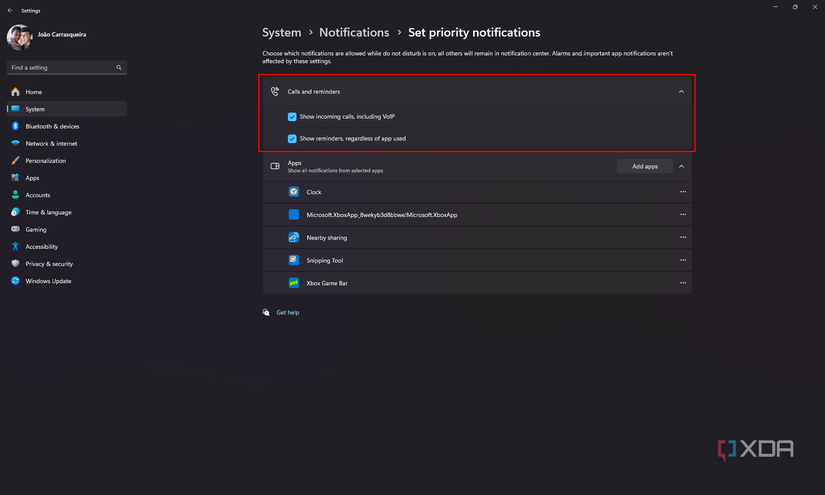
Task: Open the Get help link
Action: click(x=288, y=313)
